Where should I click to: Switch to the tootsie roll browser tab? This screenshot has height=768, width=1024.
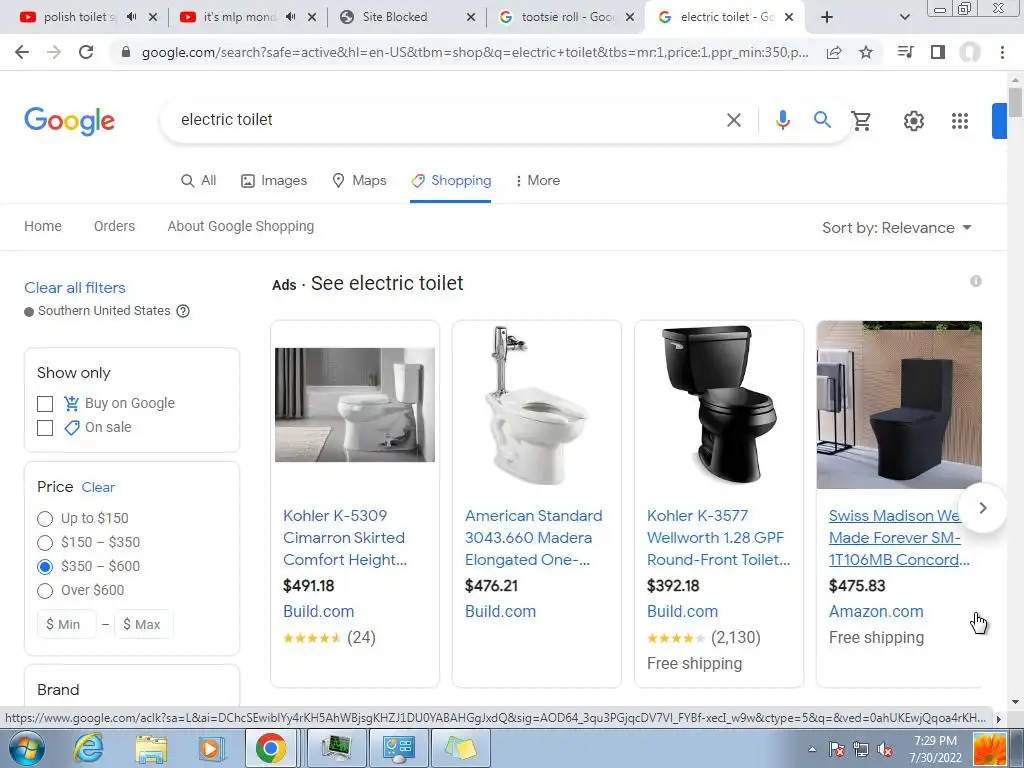point(567,17)
